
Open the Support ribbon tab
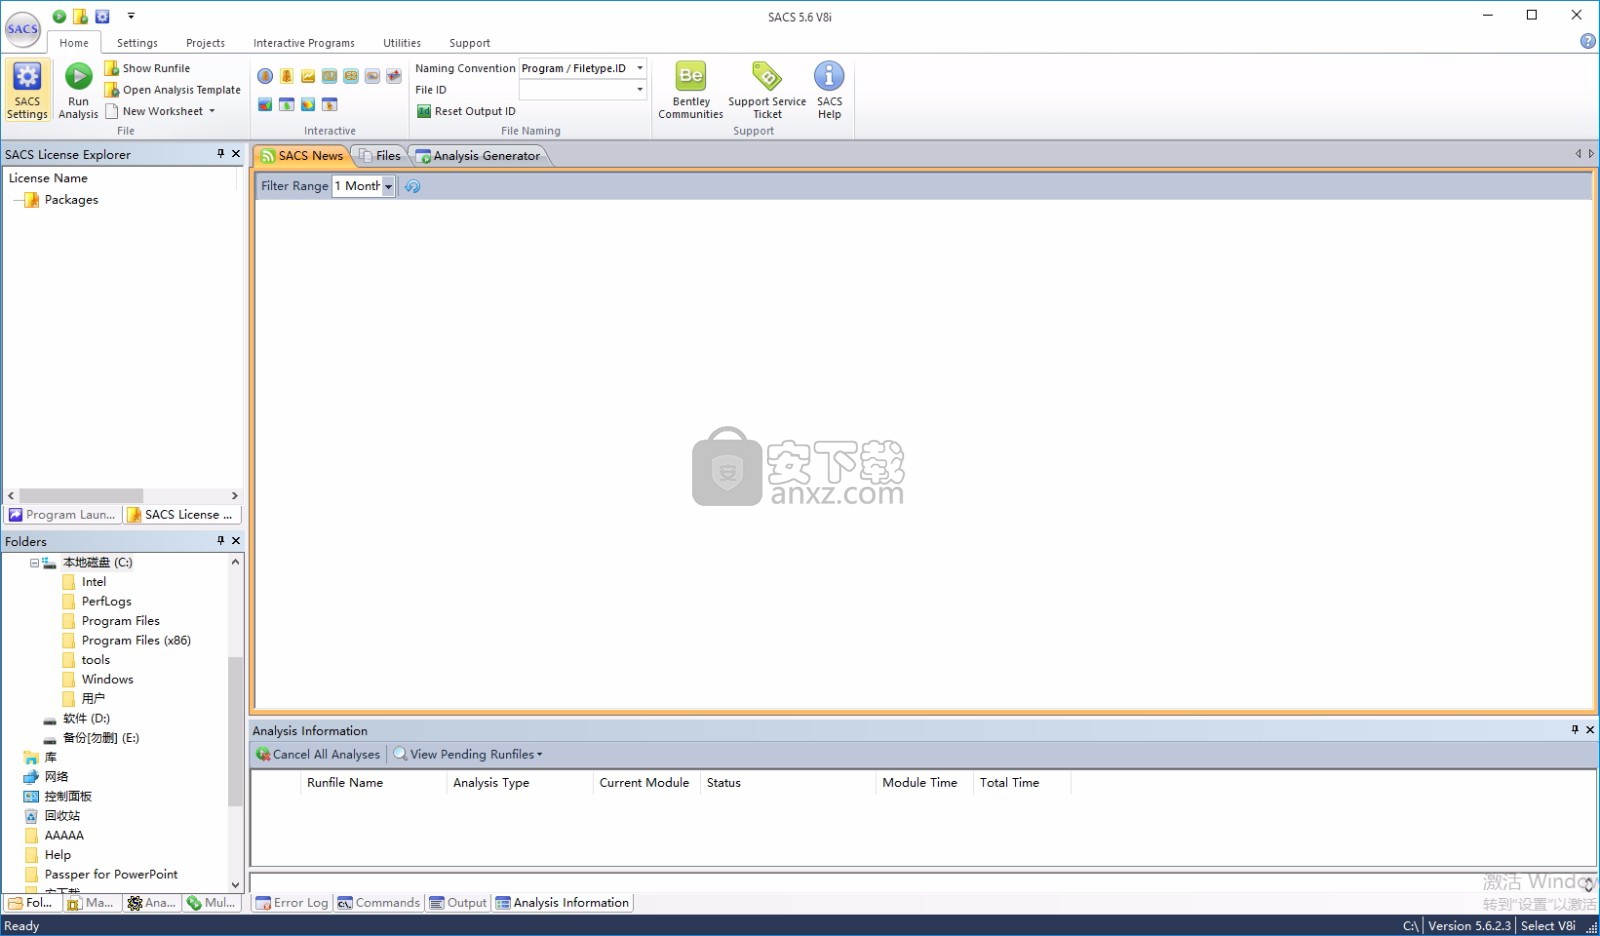pyautogui.click(x=469, y=43)
